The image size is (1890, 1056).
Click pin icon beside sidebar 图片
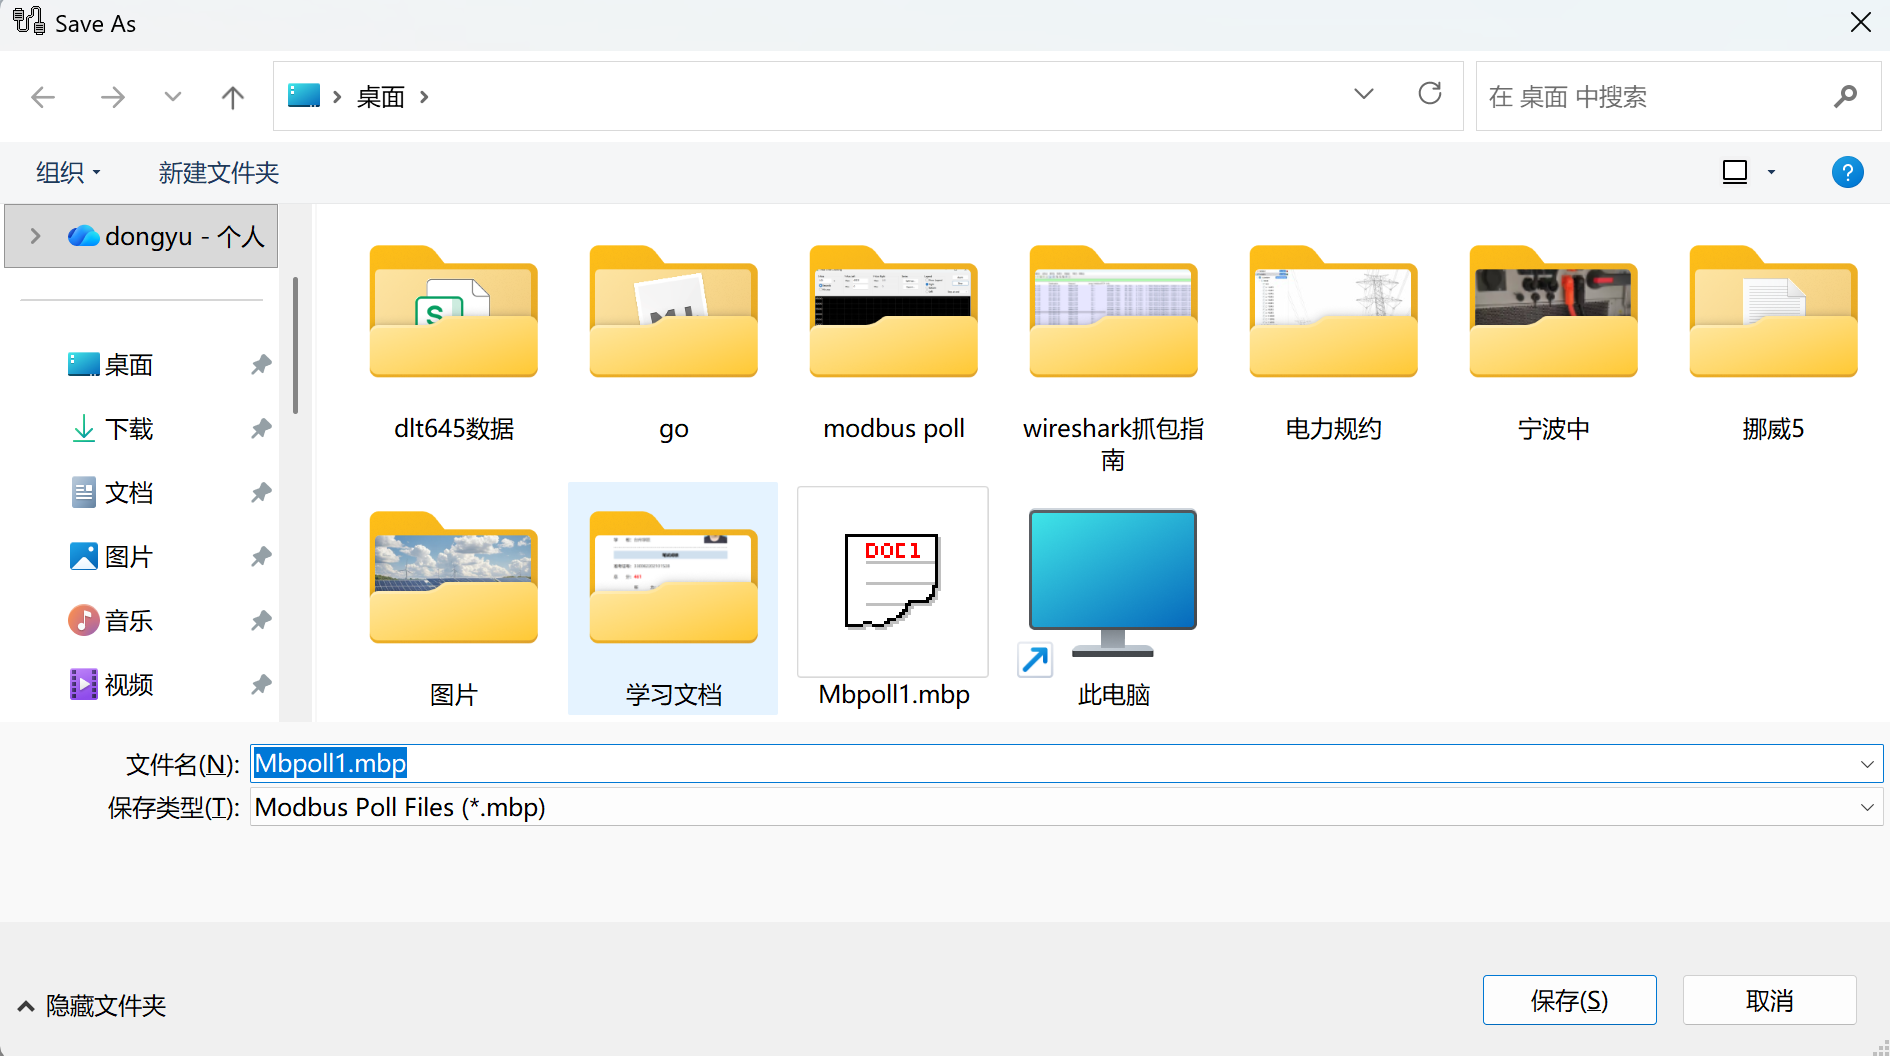pyautogui.click(x=261, y=557)
